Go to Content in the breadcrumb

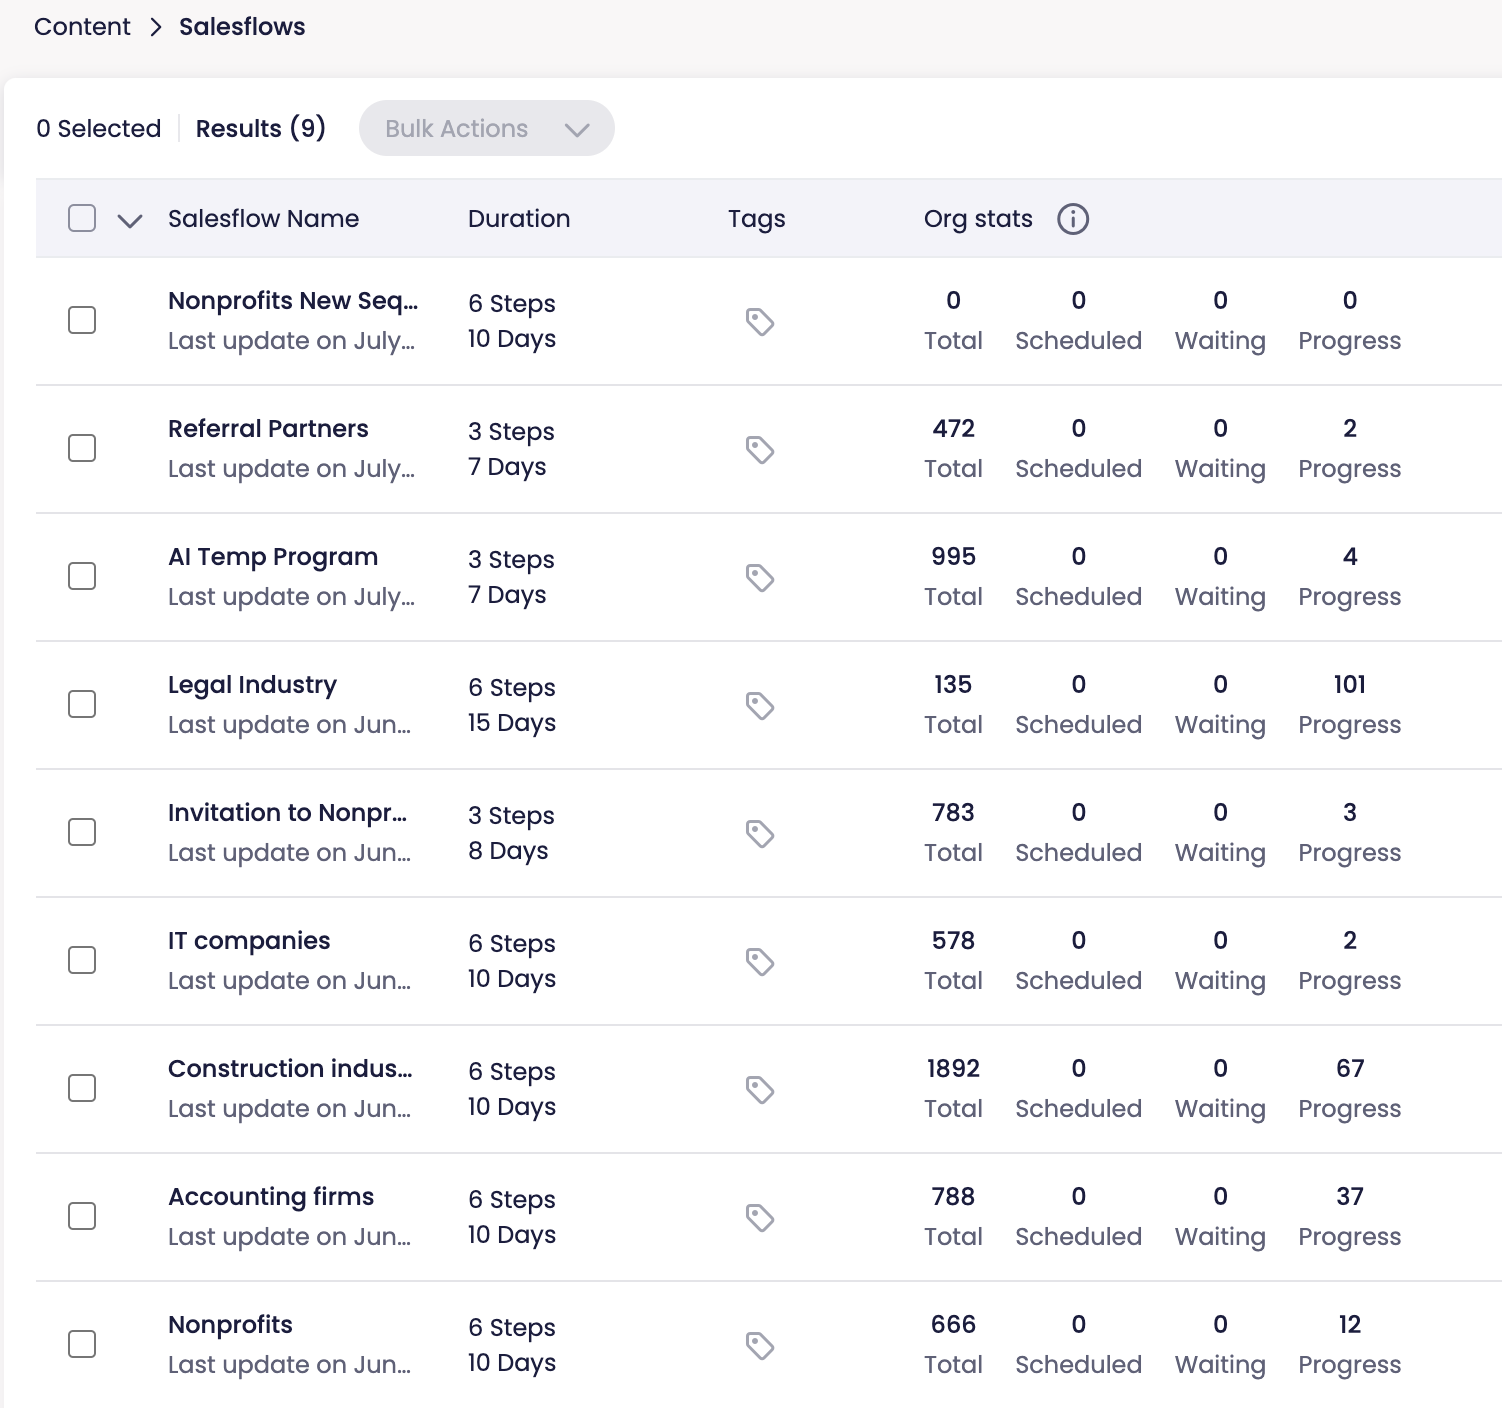click(x=82, y=27)
